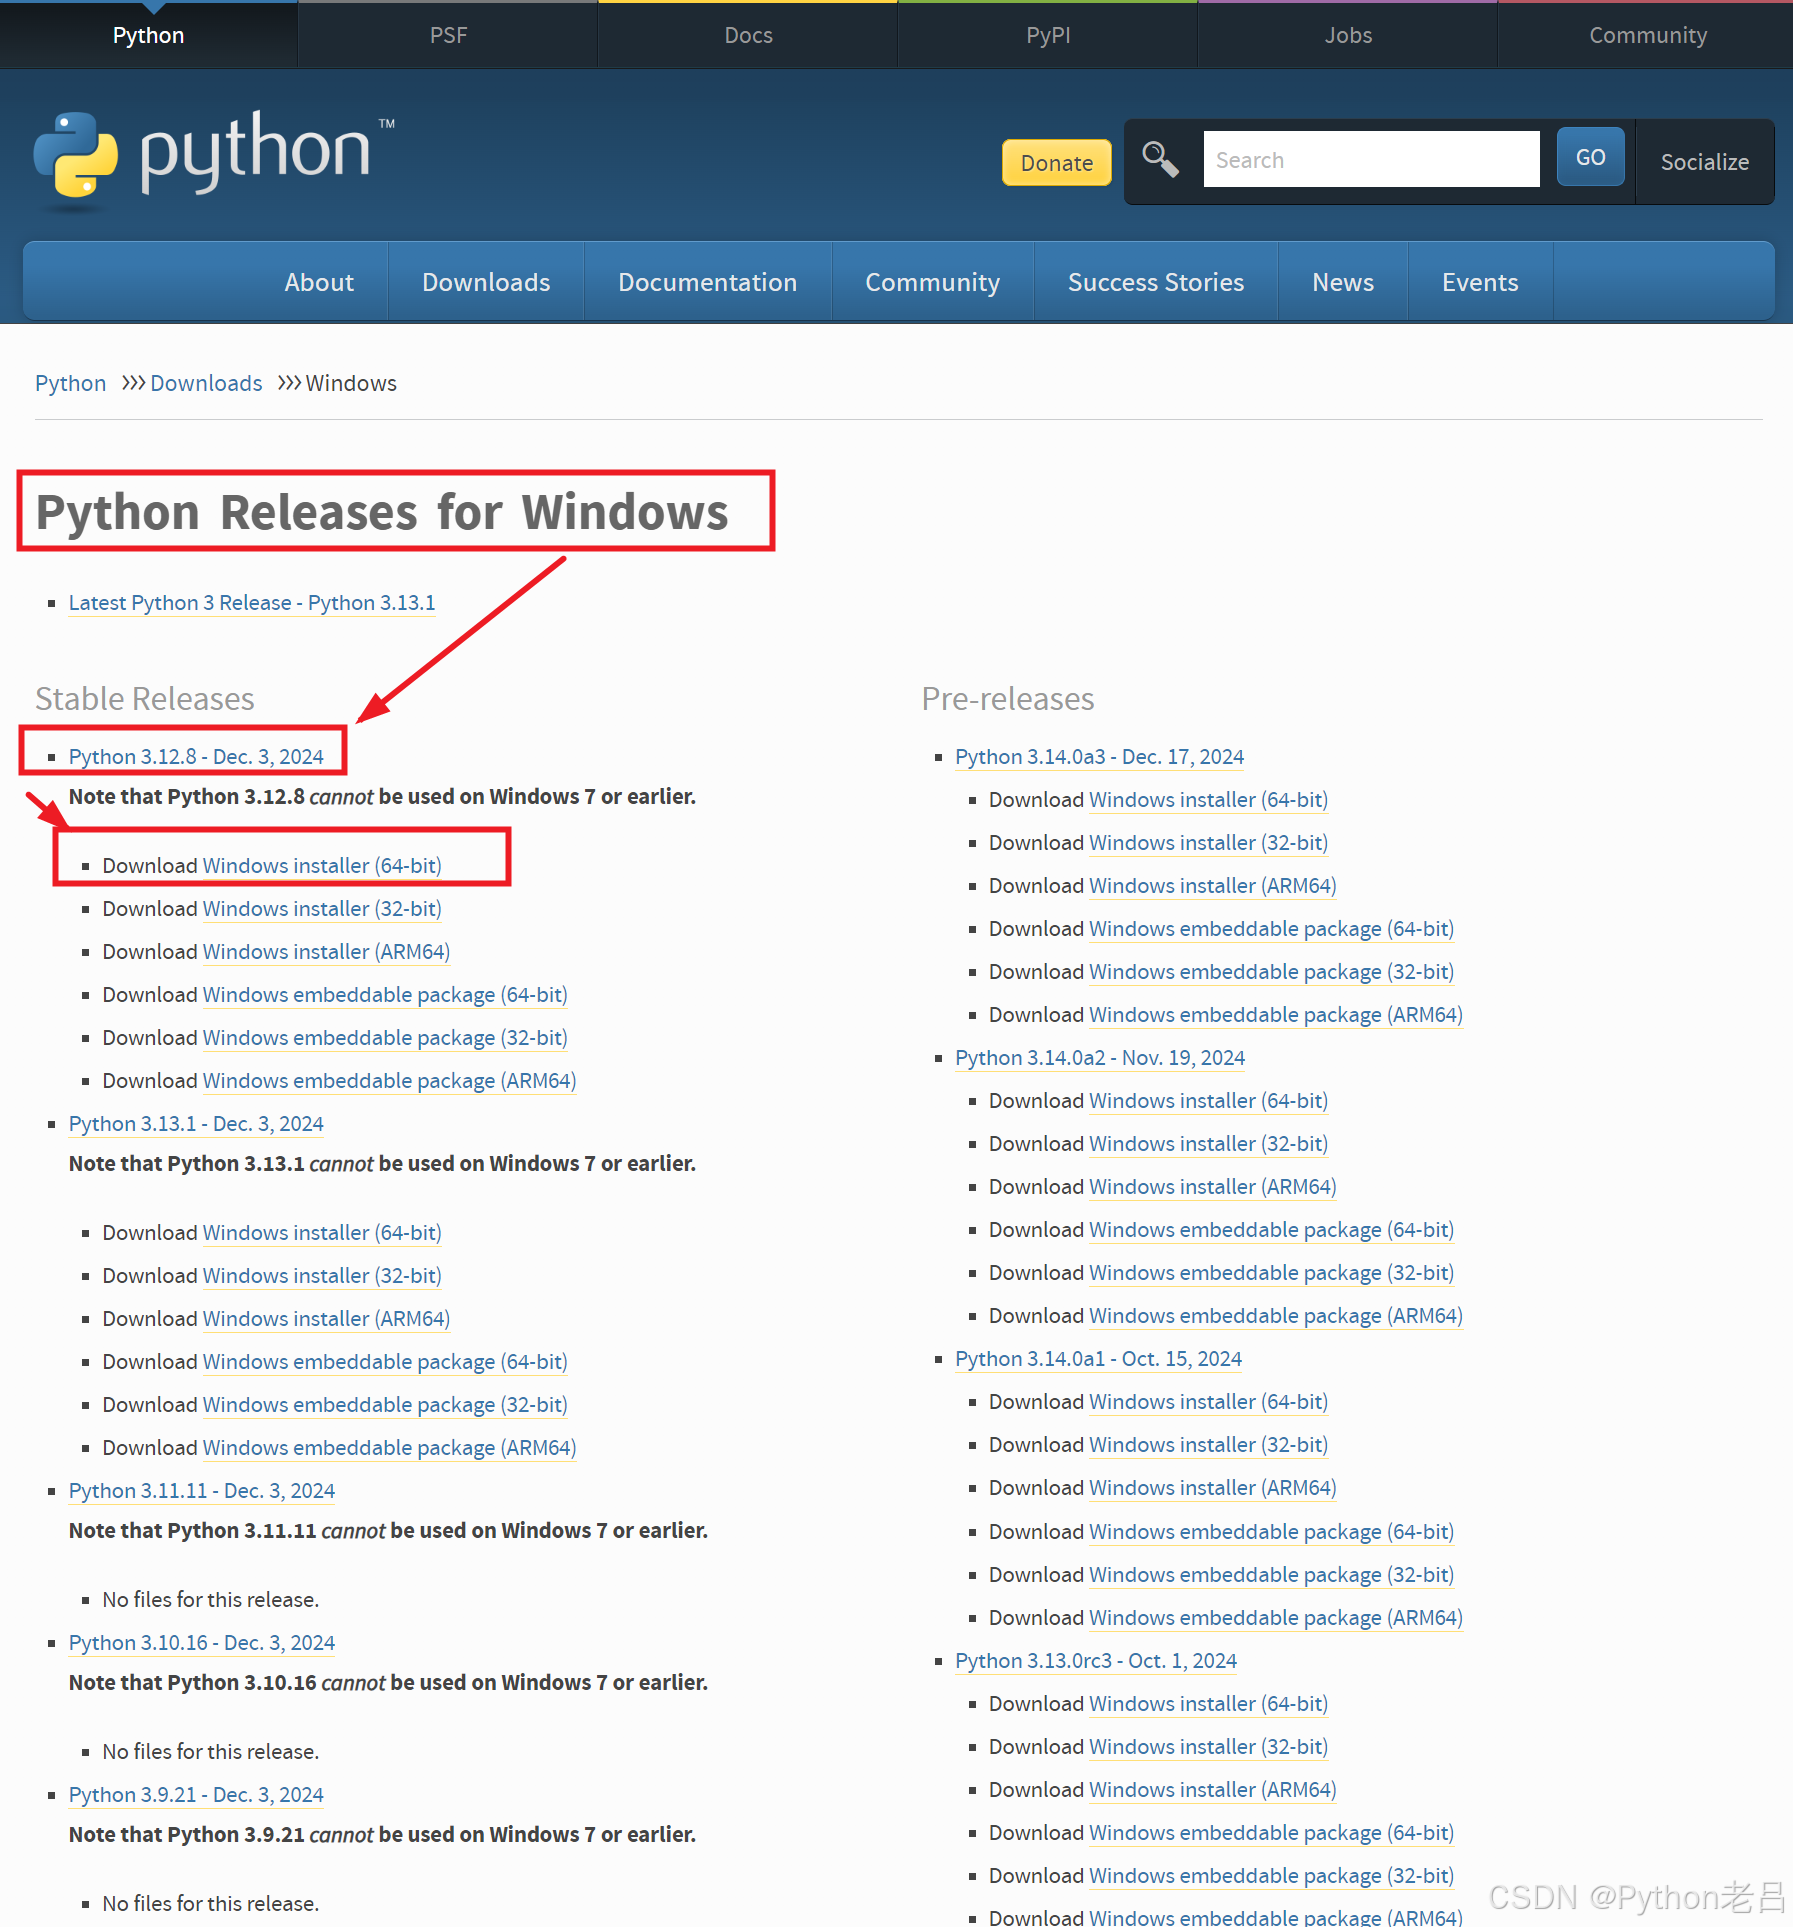Download Python 3.13.0rc3 embeddable package (64-bit)
Screen dimensions: 1793x1927
1271,1833
